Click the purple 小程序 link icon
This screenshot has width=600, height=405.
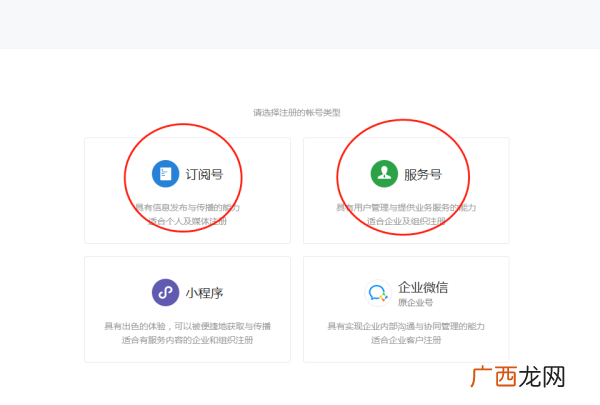click(x=165, y=292)
